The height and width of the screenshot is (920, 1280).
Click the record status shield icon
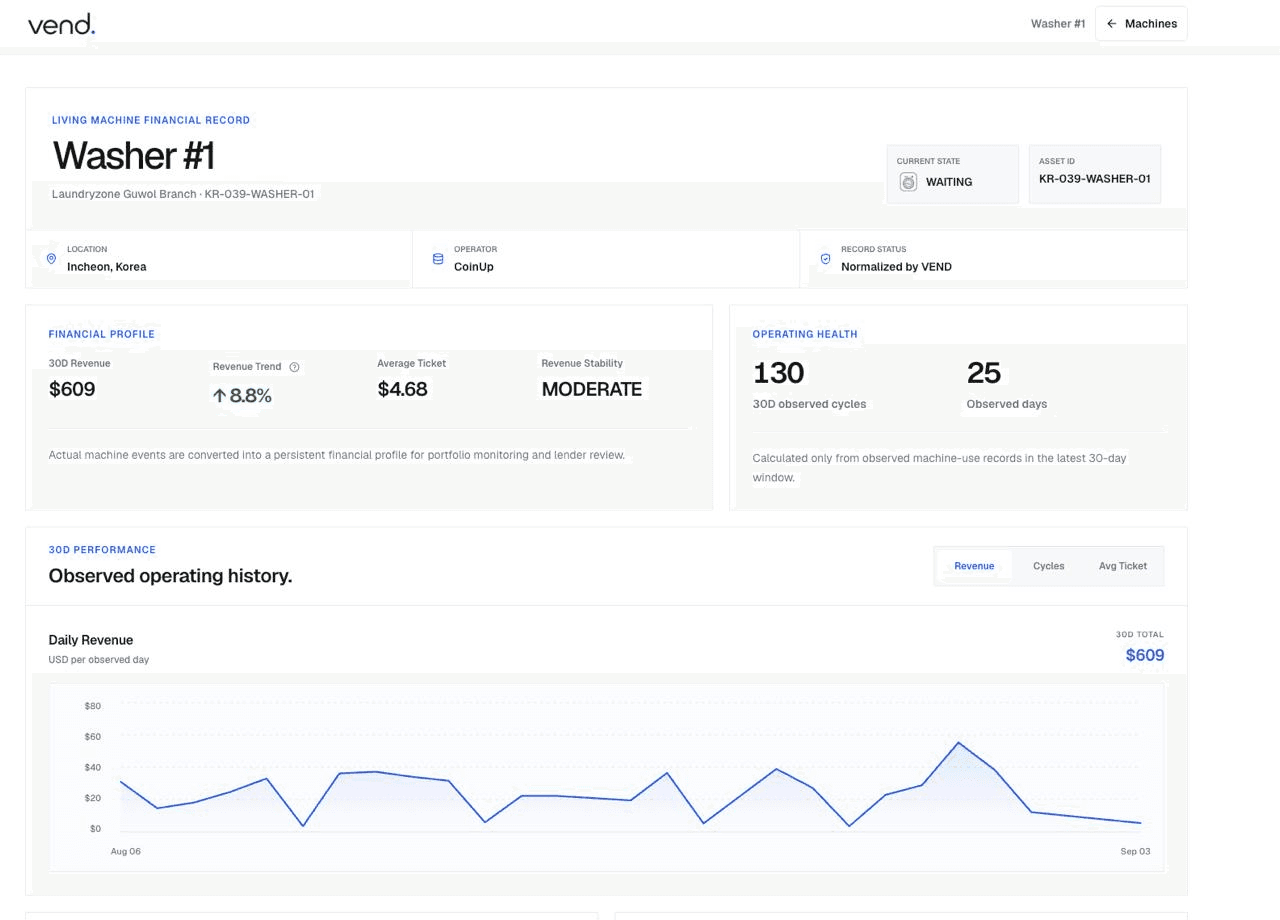(825, 258)
